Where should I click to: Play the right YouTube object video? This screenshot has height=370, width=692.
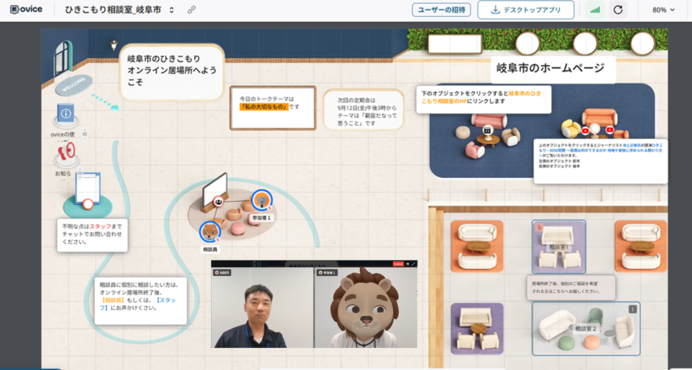(x=610, y=130)
